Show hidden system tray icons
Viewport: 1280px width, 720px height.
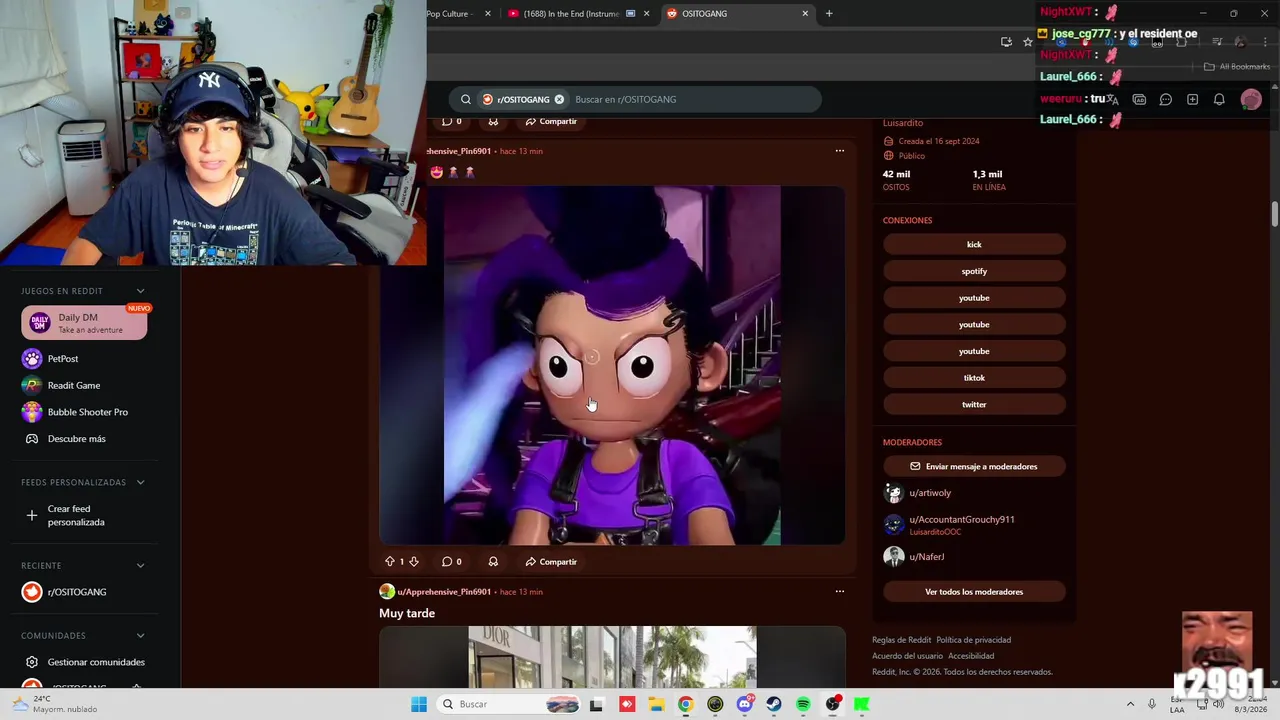1130,704
